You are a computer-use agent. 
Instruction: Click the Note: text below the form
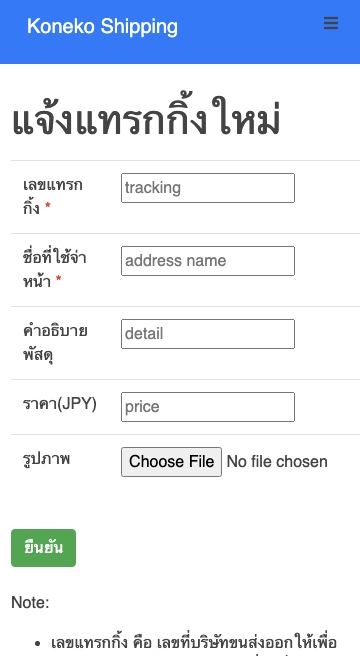click(30, 602)
